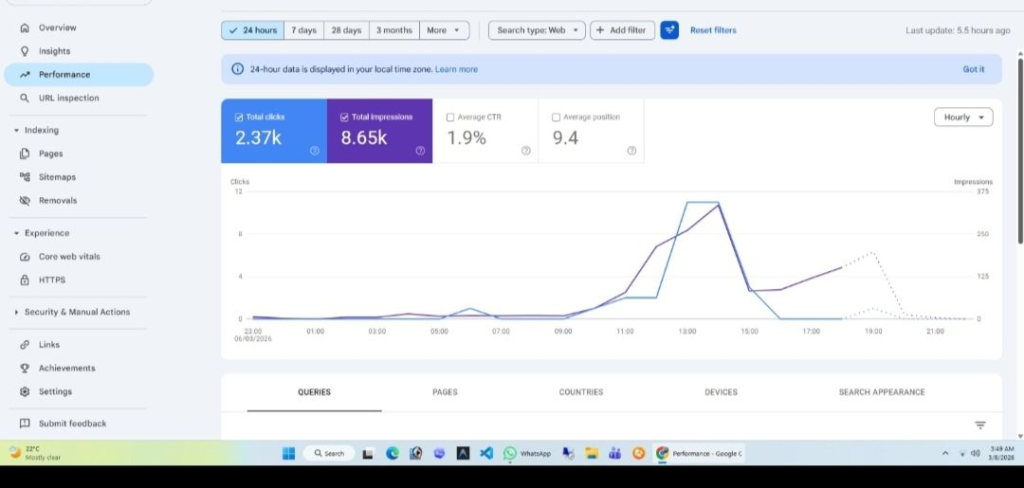Image resolution: width=1024 pixels, height=488 pixels.
Task: Open weather widget showing 22°C
Action: tap(35, 453)
